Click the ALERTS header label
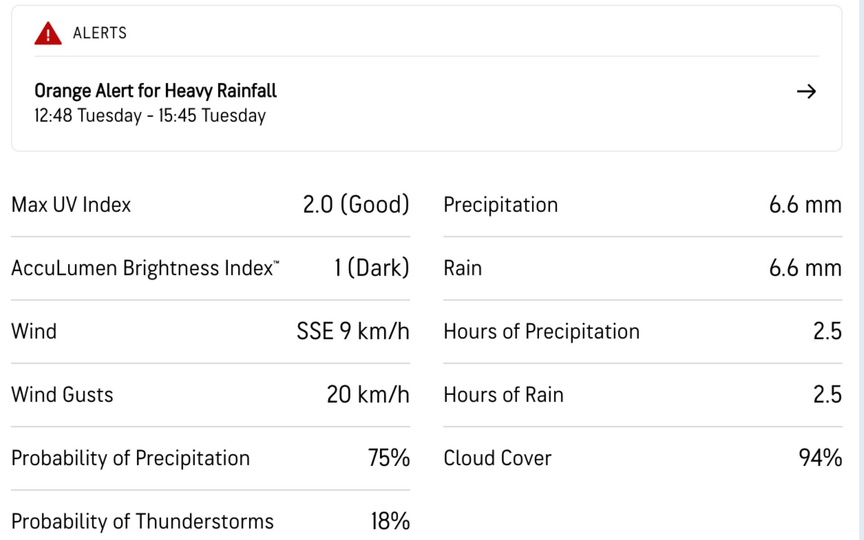Screen dimensions: 864x540 [100, 33]
